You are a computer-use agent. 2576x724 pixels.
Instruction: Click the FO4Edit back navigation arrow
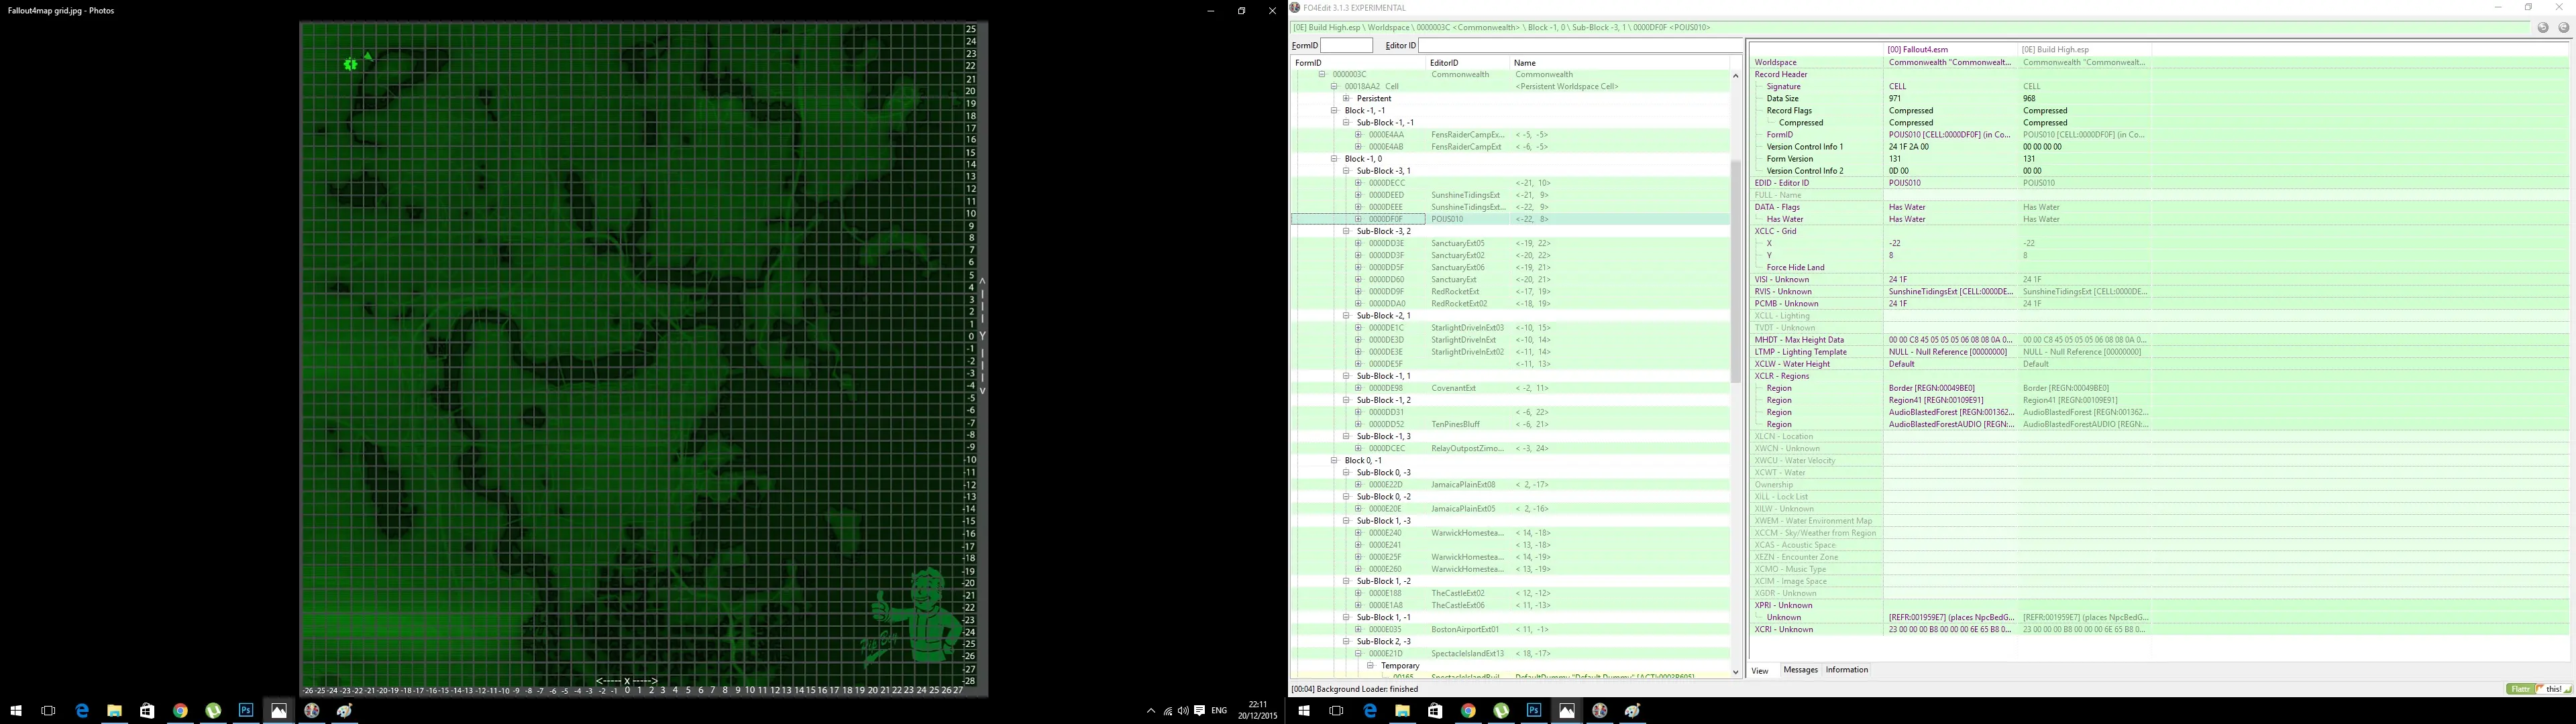point(2543,28)
